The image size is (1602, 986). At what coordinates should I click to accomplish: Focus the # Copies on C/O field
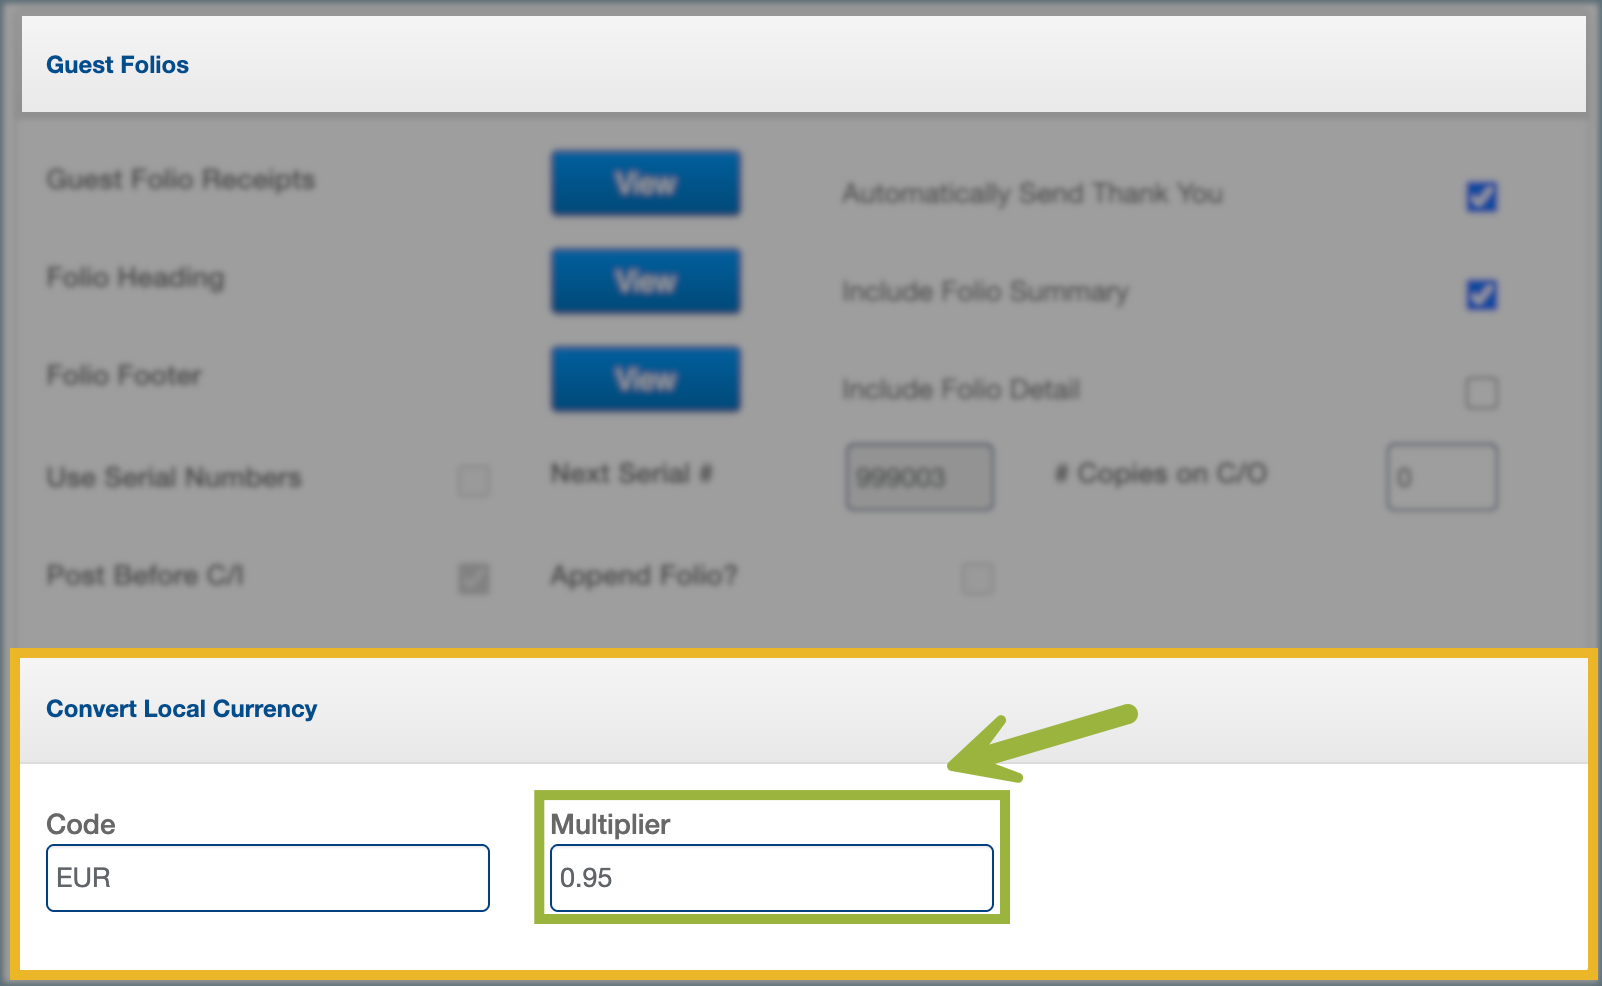point(1441,477)
